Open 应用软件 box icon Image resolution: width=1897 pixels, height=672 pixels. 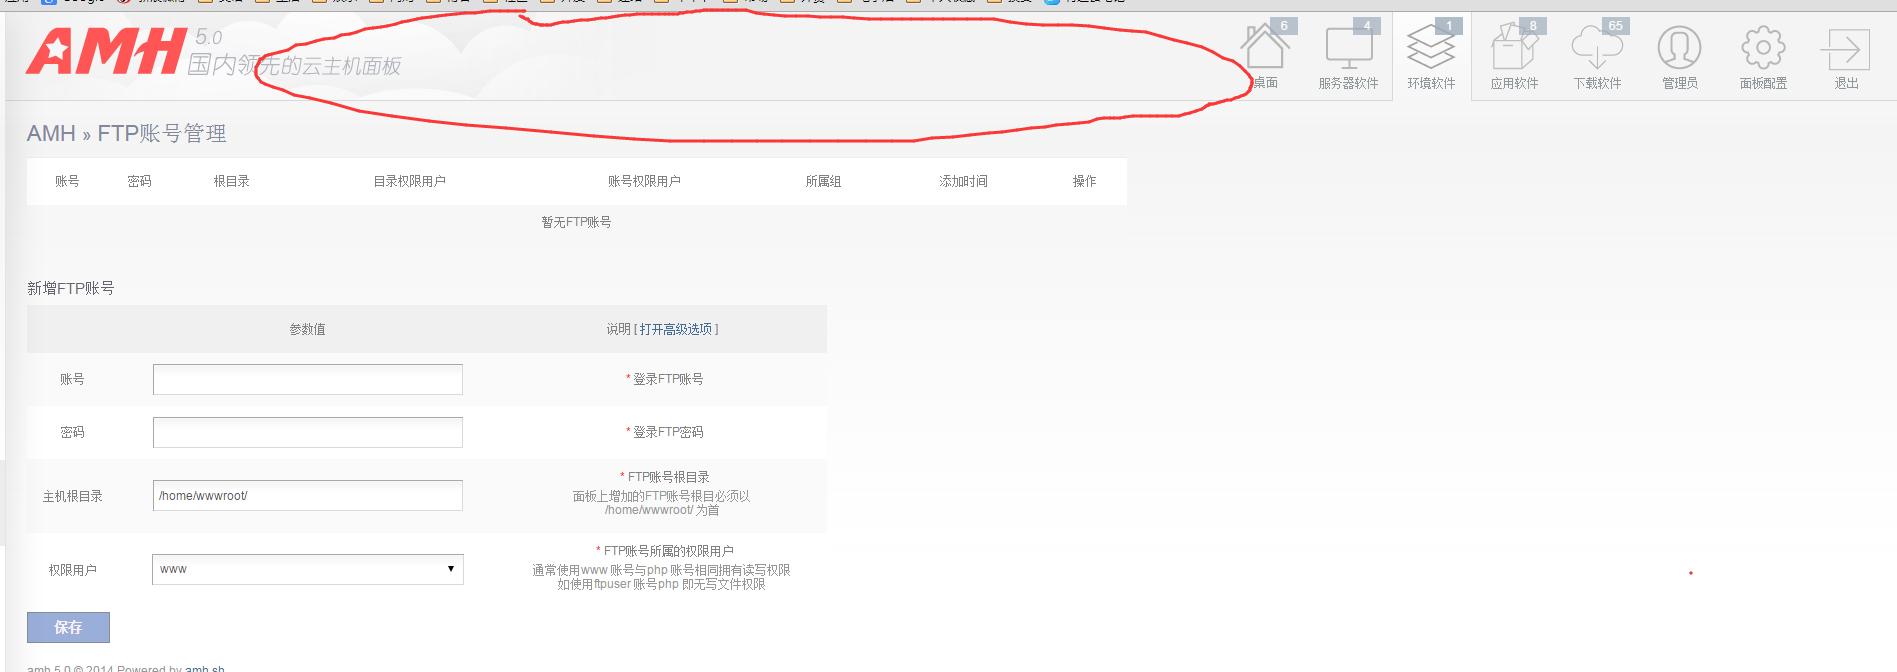[1514, 50]
